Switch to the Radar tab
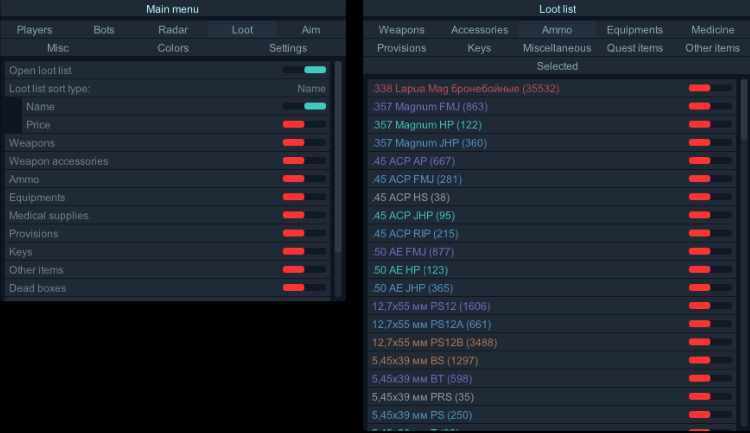 (x=173, y=30)
